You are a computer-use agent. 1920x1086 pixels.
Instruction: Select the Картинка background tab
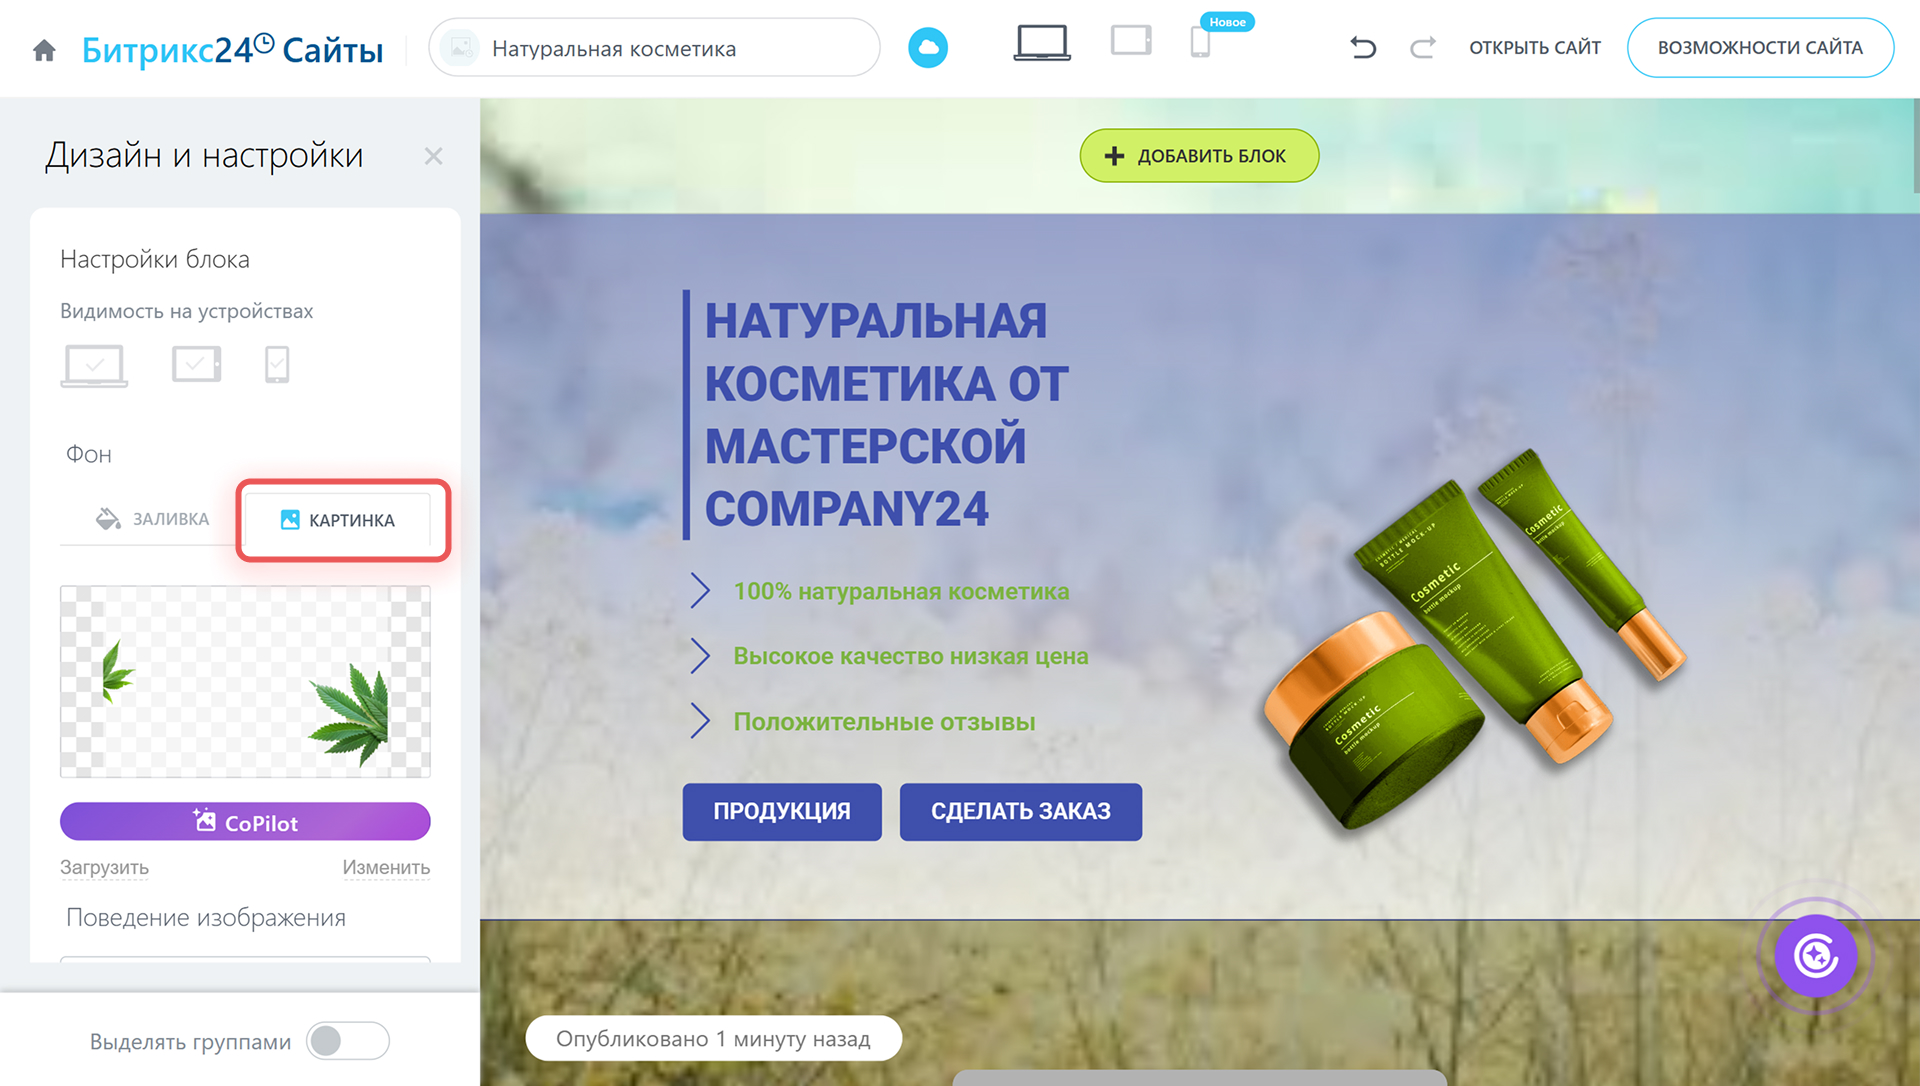338,520
